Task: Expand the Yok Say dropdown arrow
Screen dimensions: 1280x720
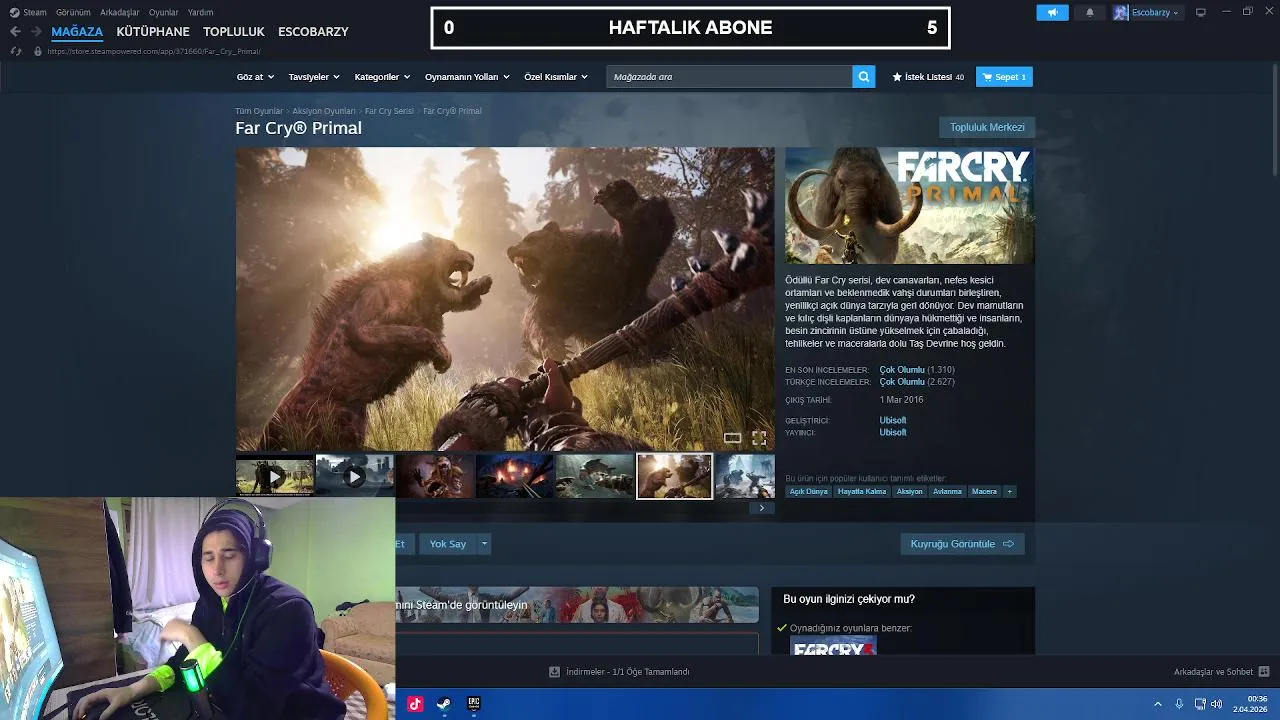Action: tap(484, 544)
